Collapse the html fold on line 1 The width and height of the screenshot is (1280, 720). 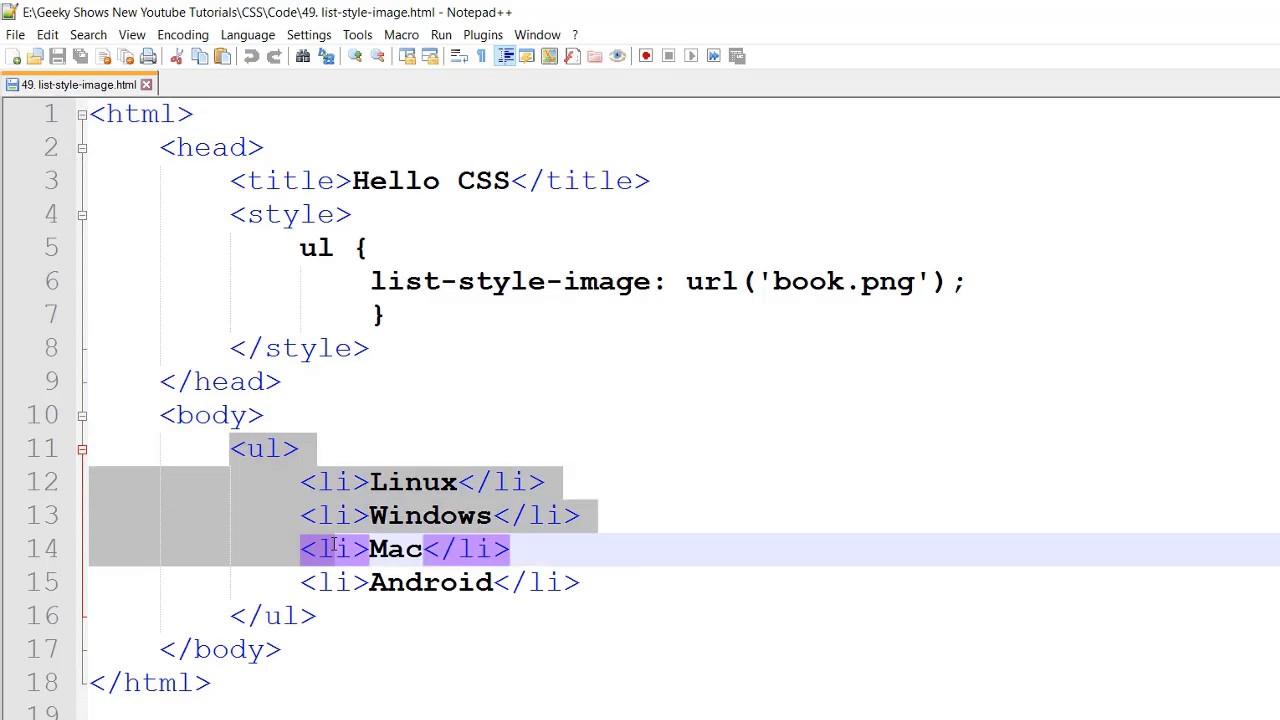[82, 115]
